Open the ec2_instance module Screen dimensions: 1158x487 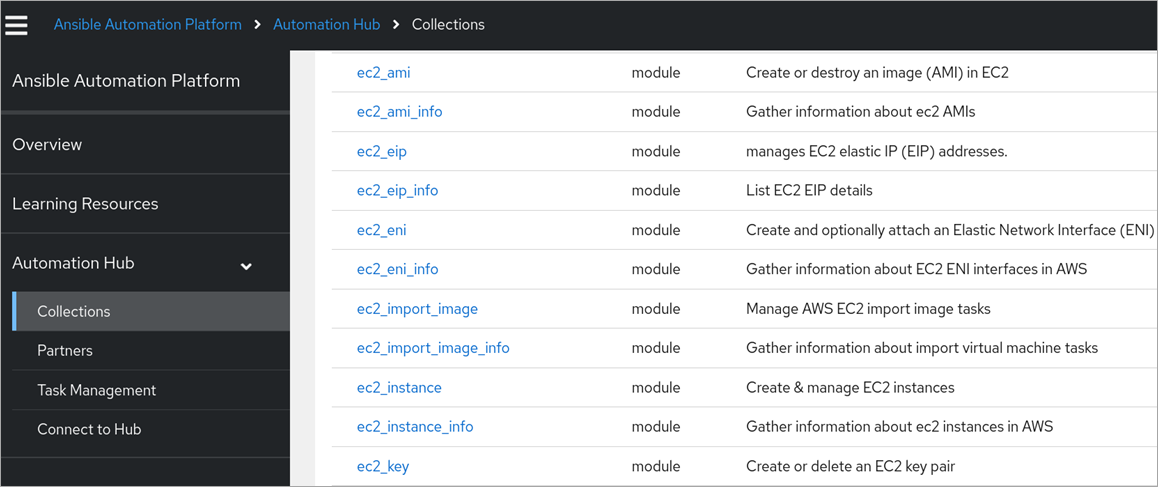(399, 387)
